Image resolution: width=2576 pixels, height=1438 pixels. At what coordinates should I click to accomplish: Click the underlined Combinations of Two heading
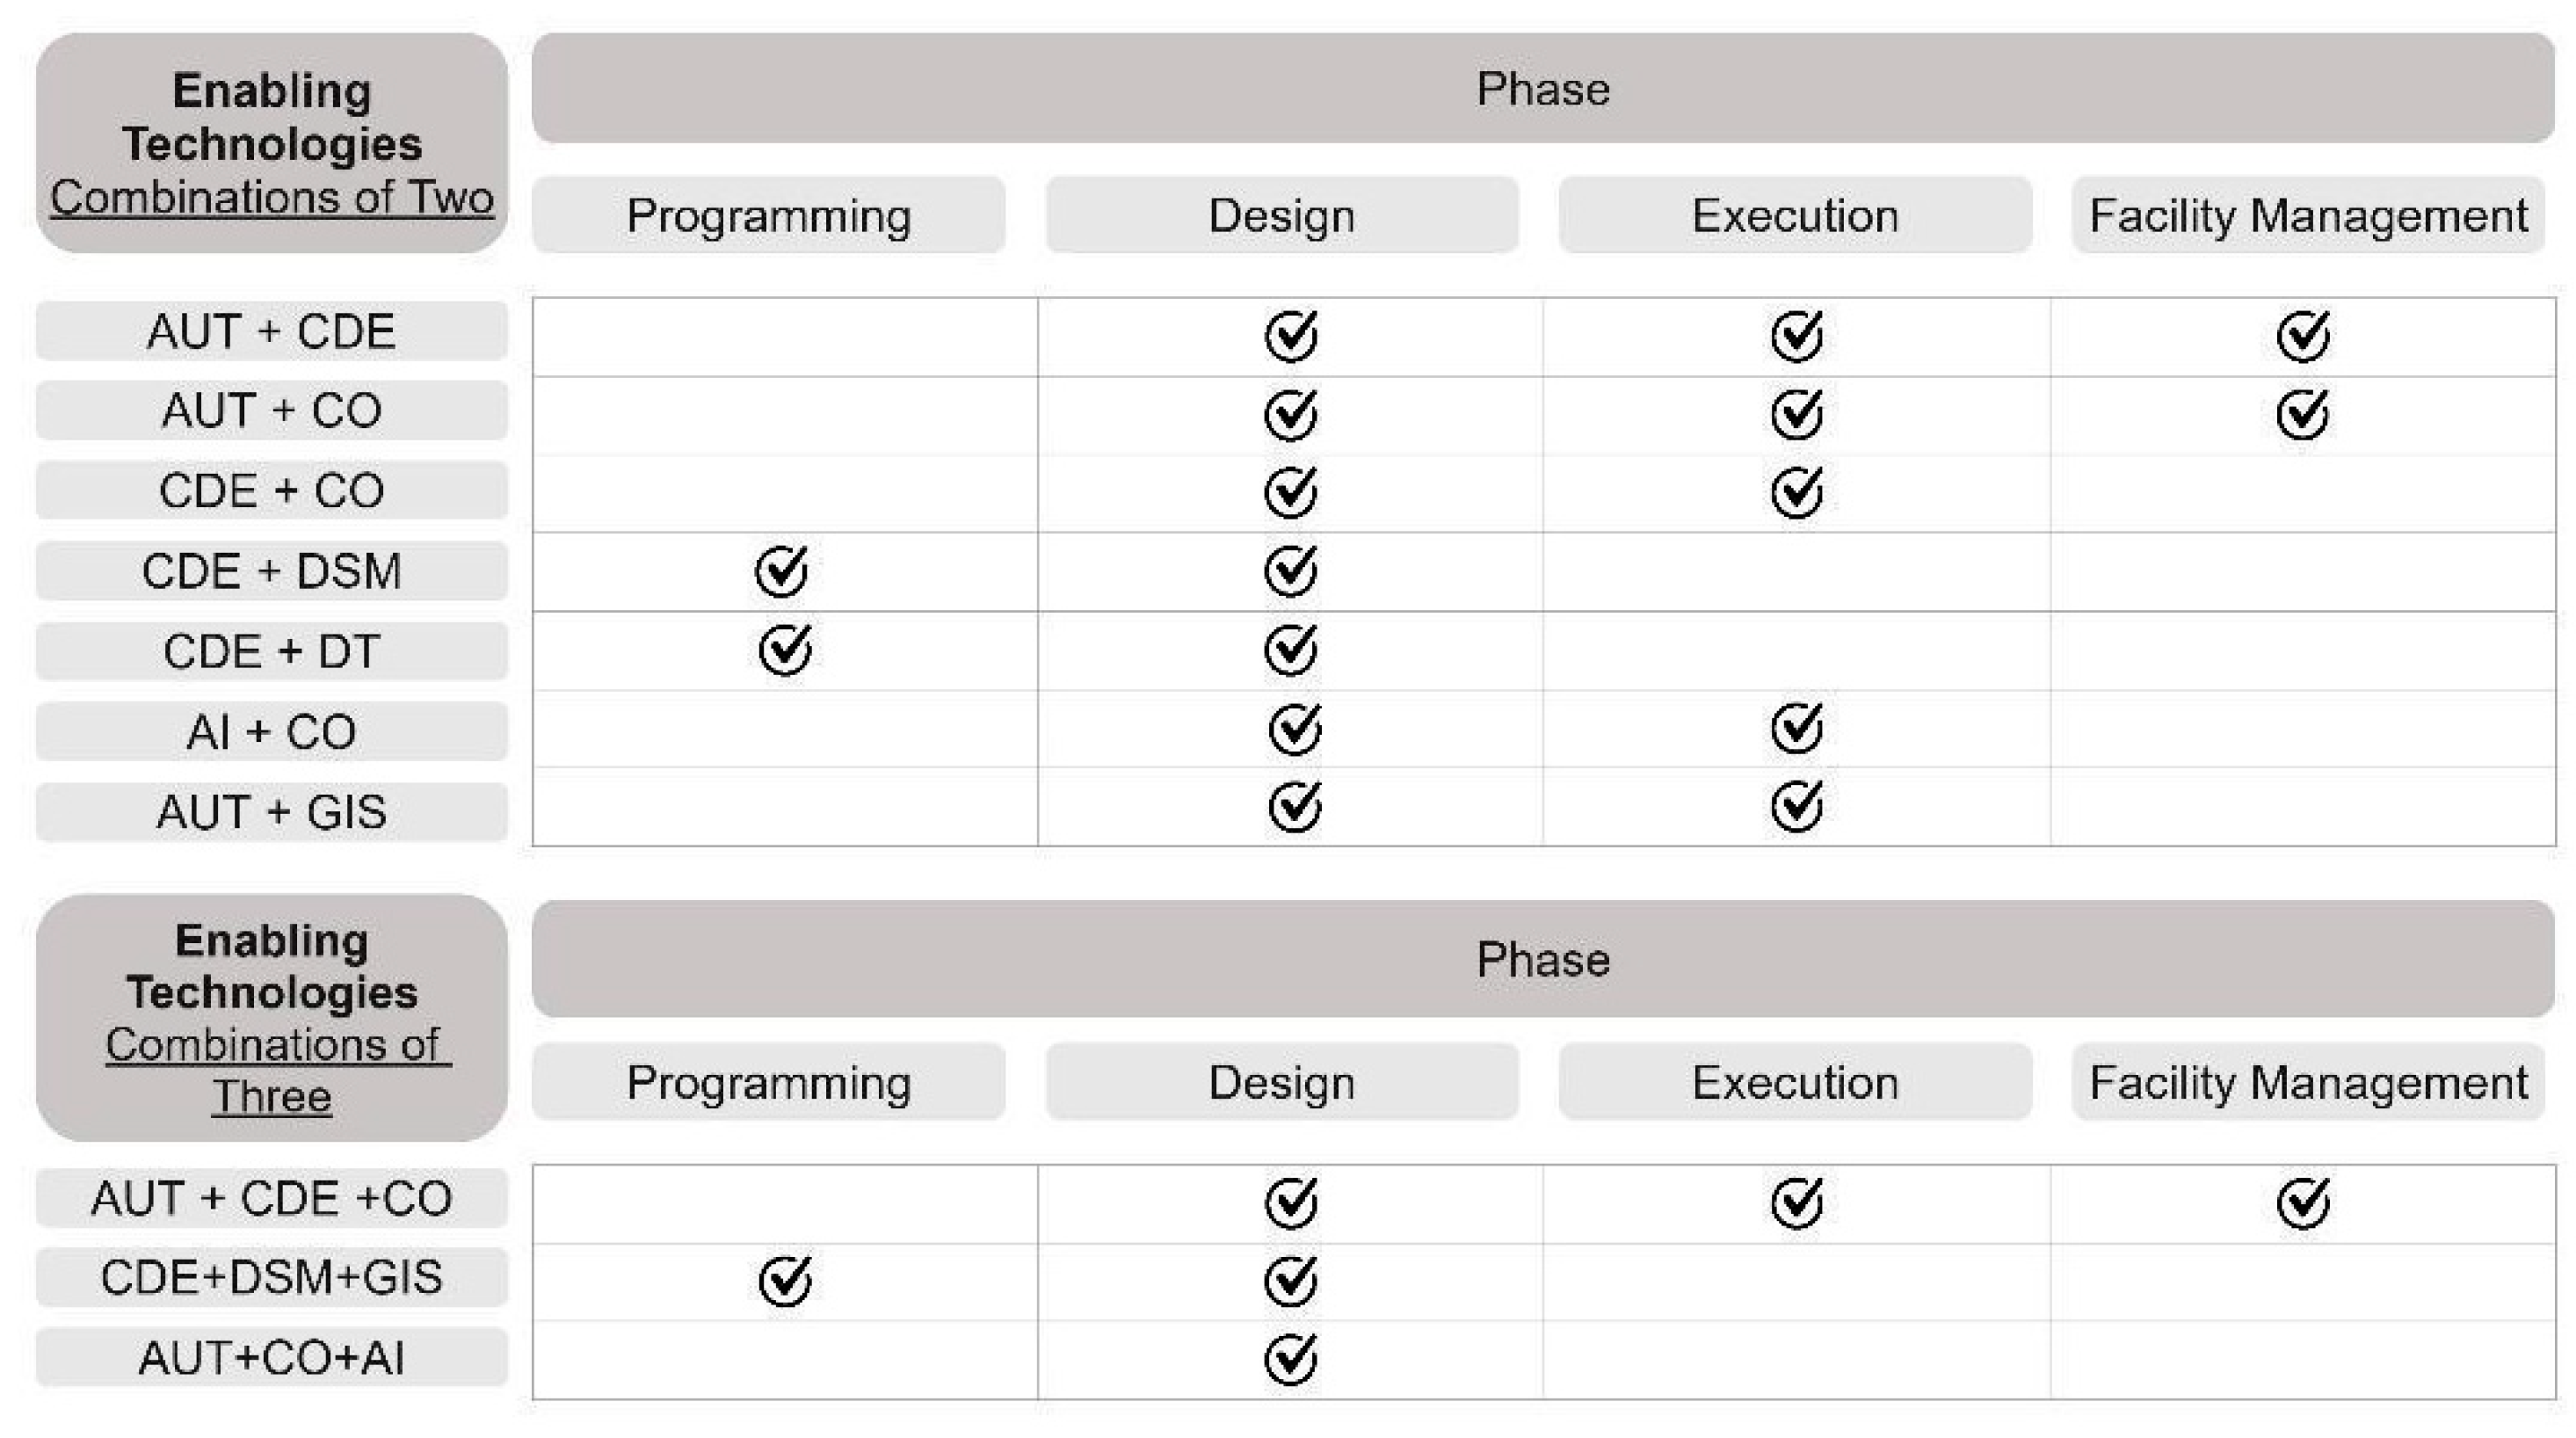[271, 197]
